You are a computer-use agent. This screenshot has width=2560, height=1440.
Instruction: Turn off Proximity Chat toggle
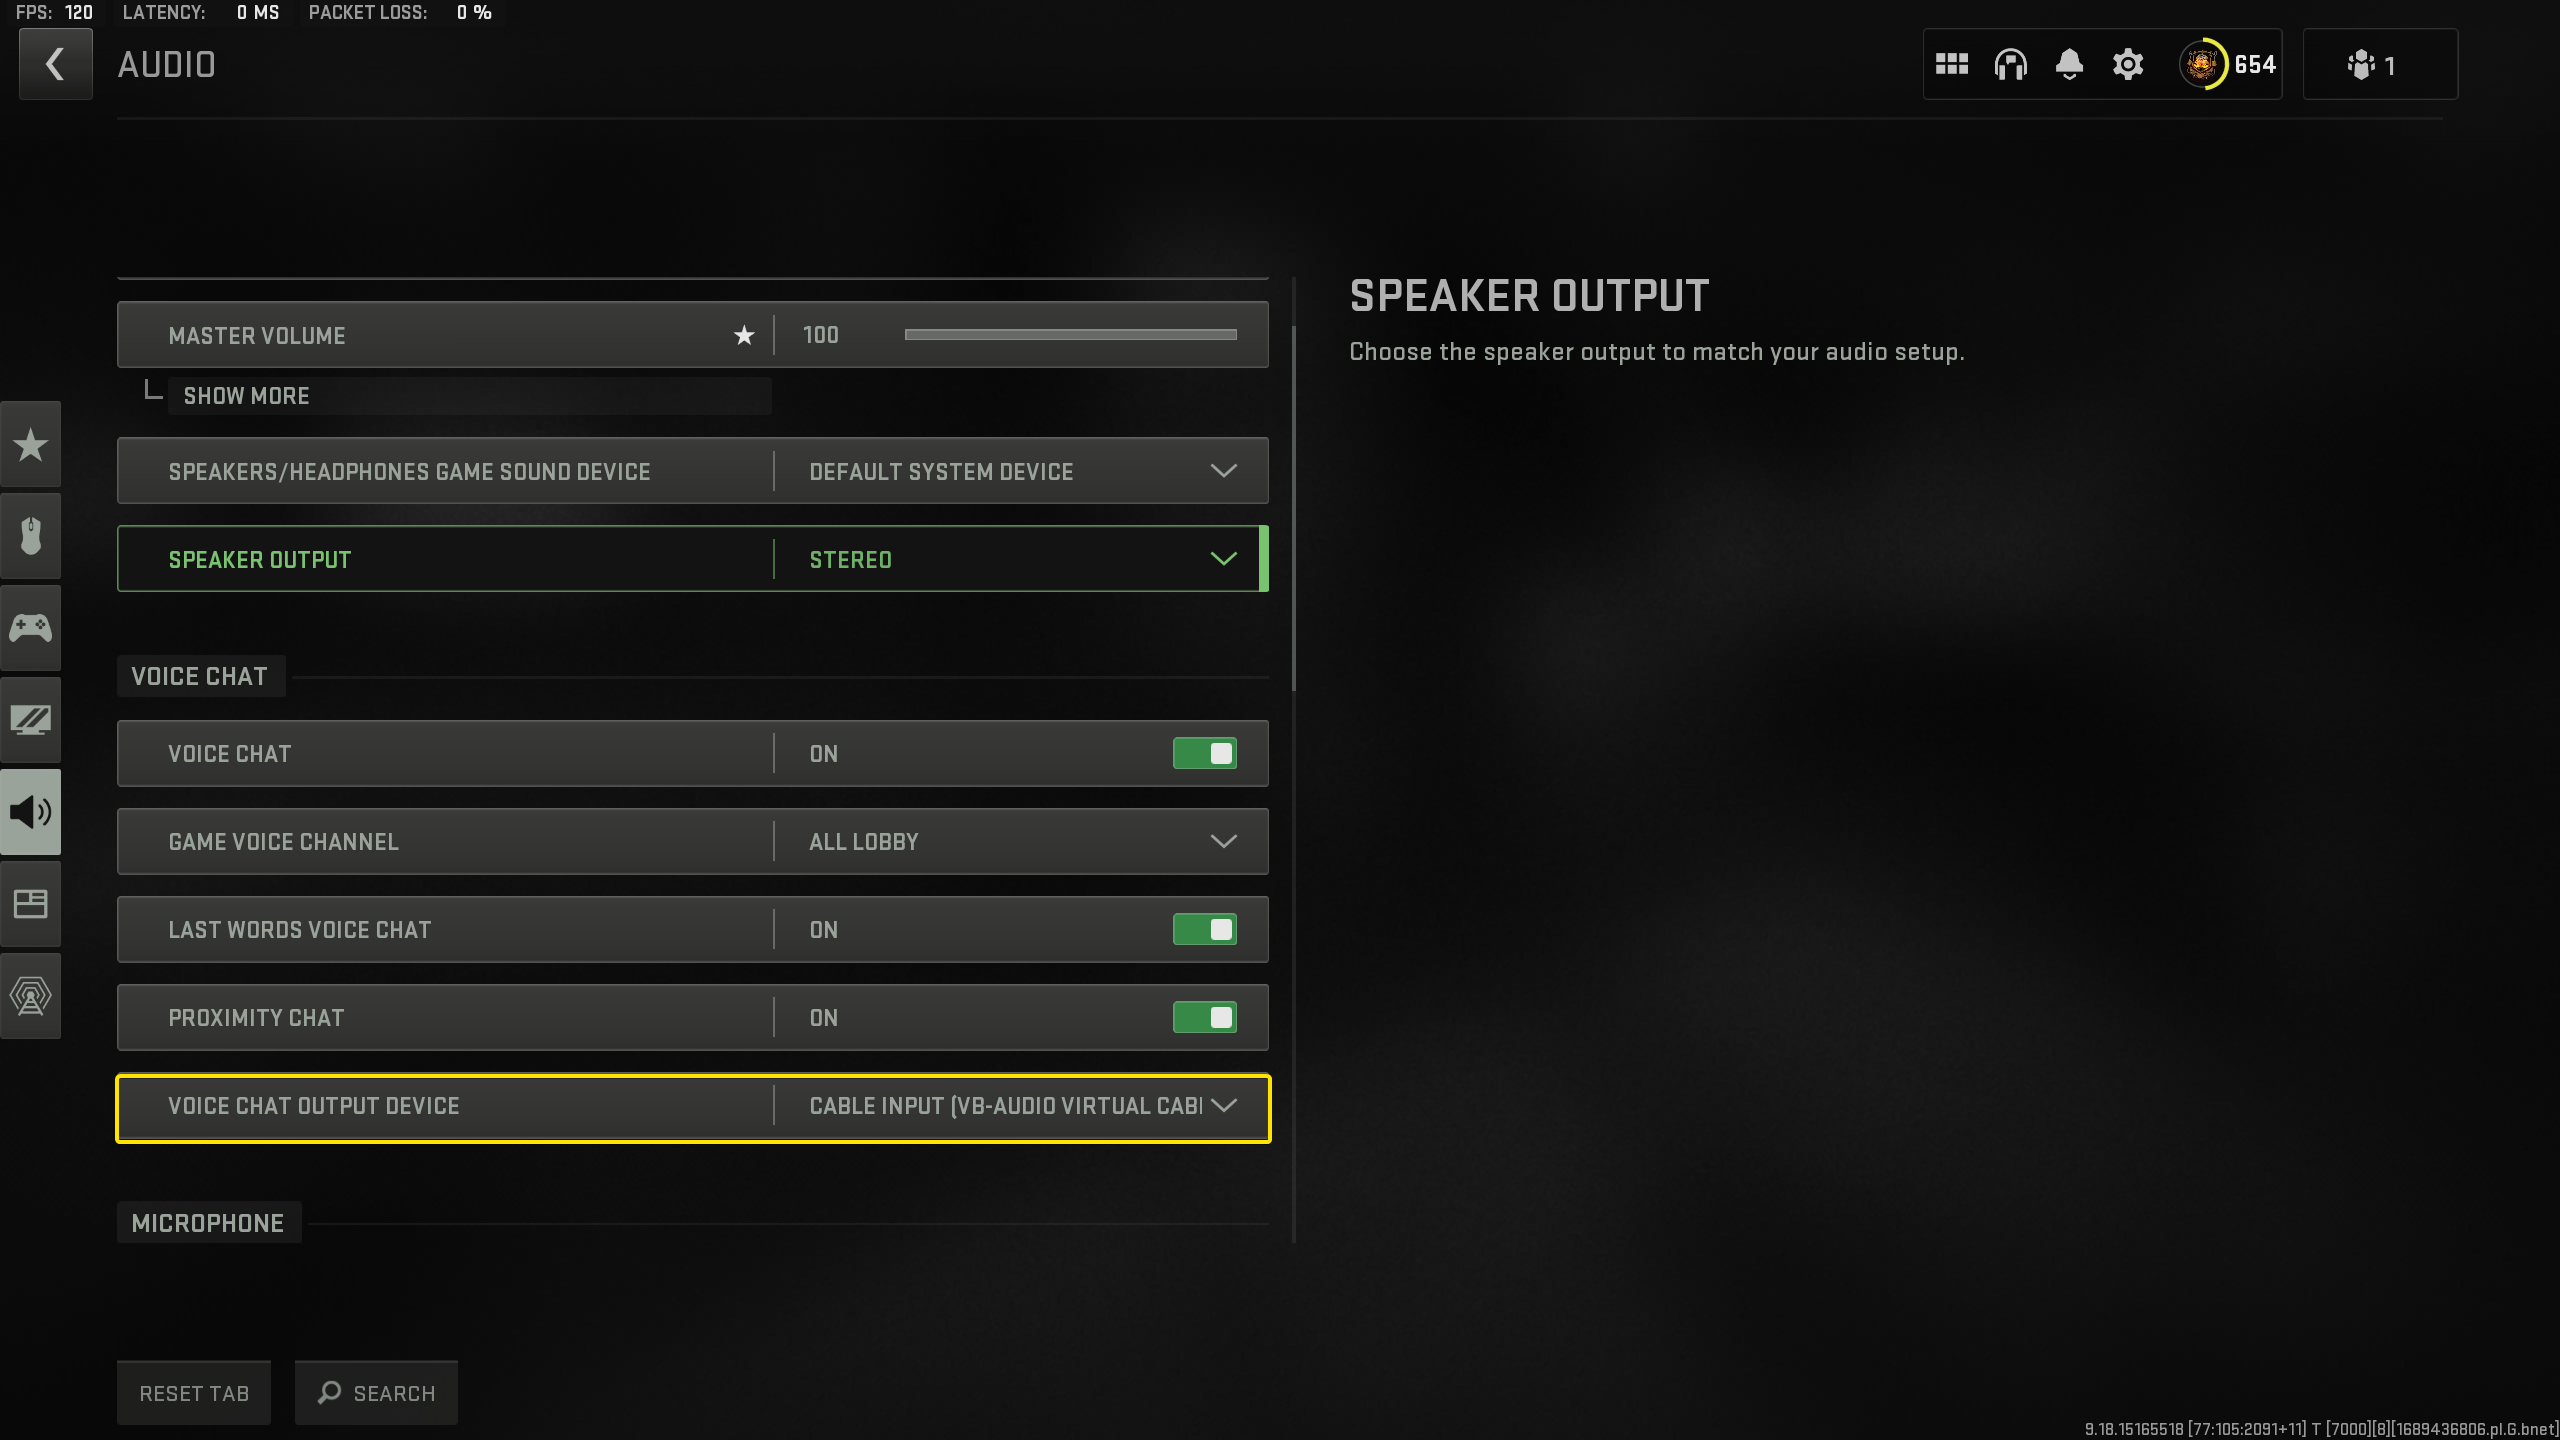[1206, 1016]
